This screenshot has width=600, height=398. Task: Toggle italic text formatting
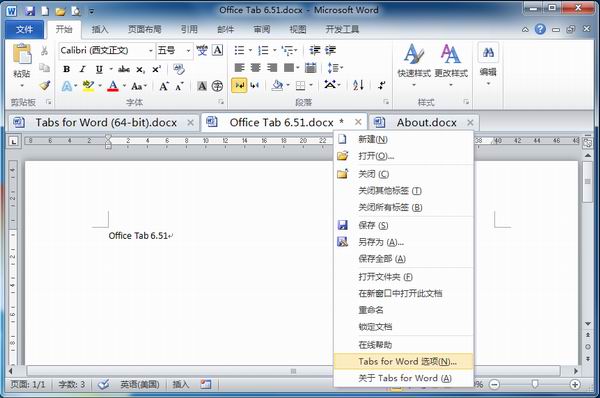82,69
